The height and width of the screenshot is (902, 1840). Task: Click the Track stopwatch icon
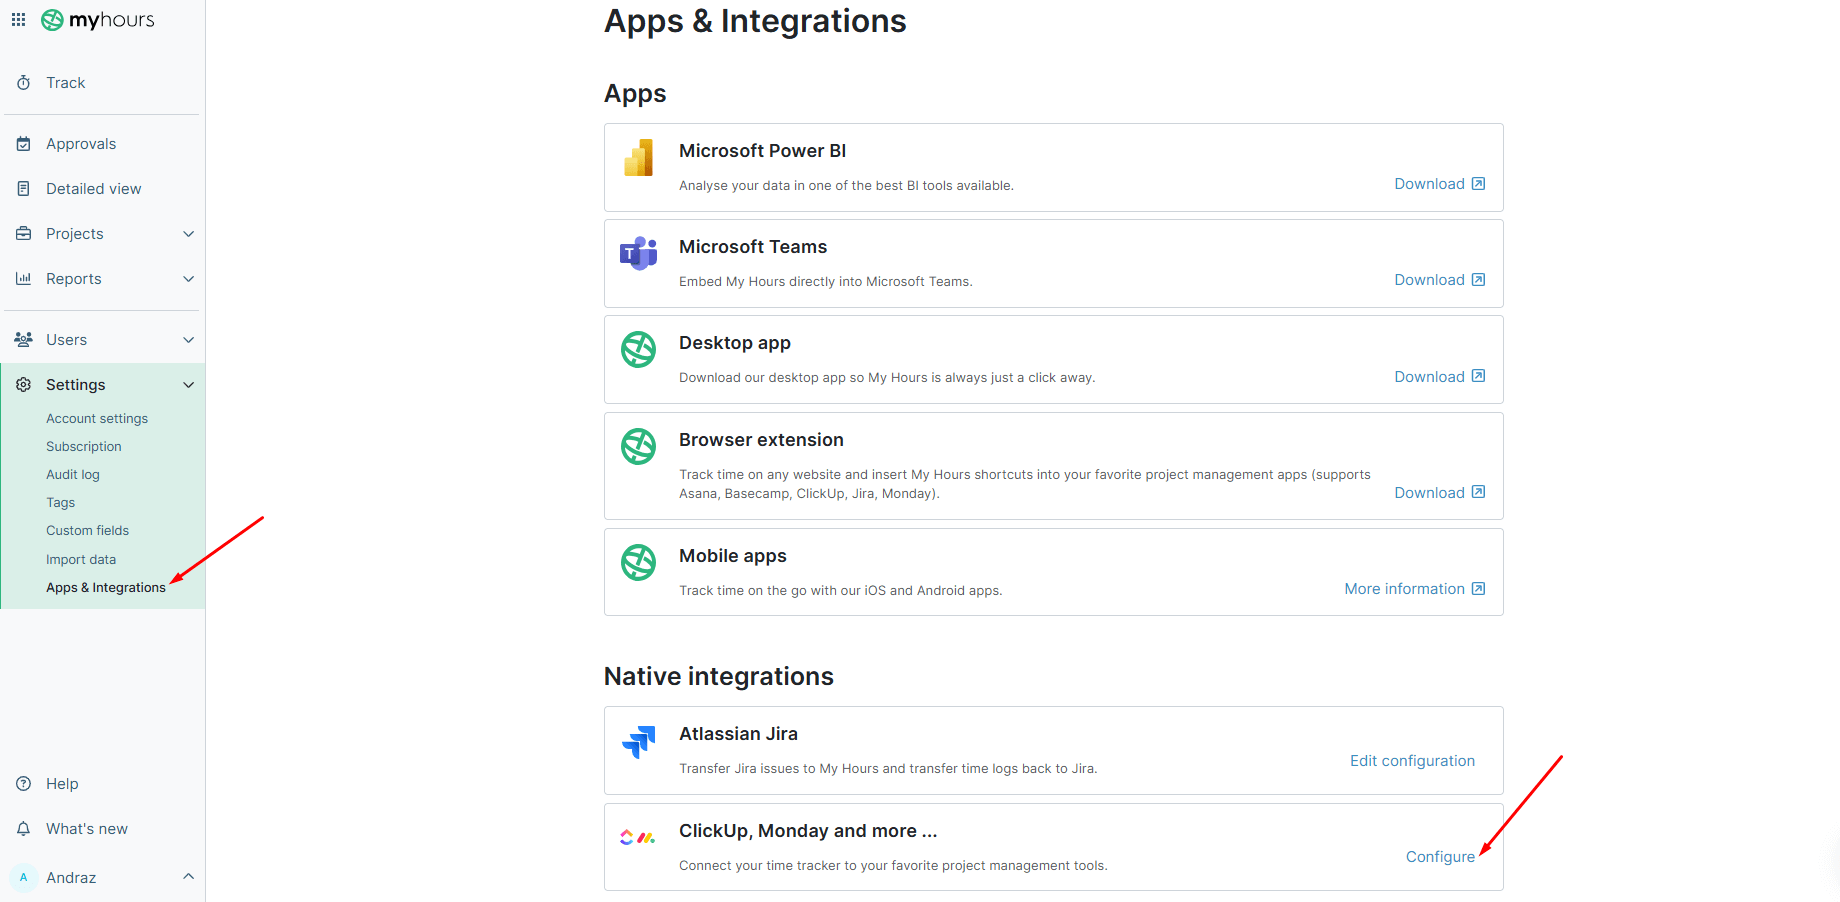click(x=23, y=83)
